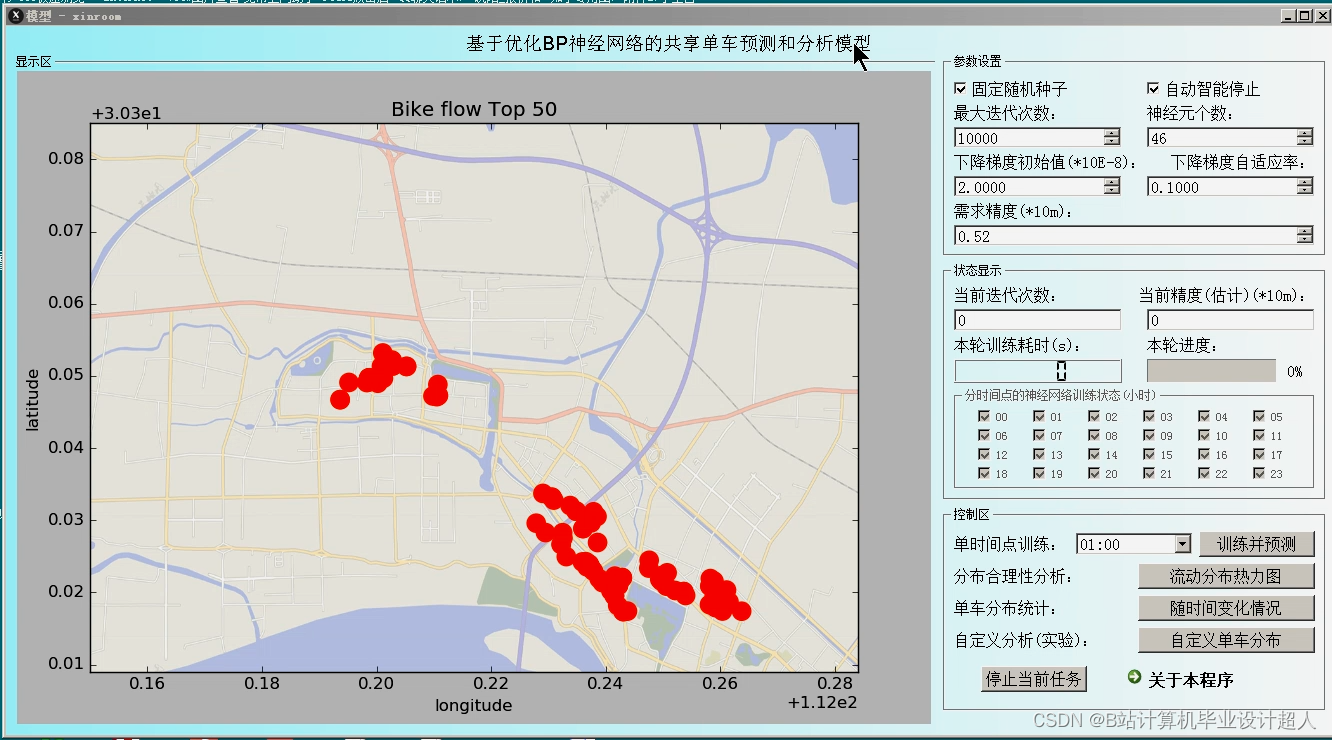Click the 本轮进度 progress bar
The width and height of the screenshot is (1332, 740).
point(1210,370)
